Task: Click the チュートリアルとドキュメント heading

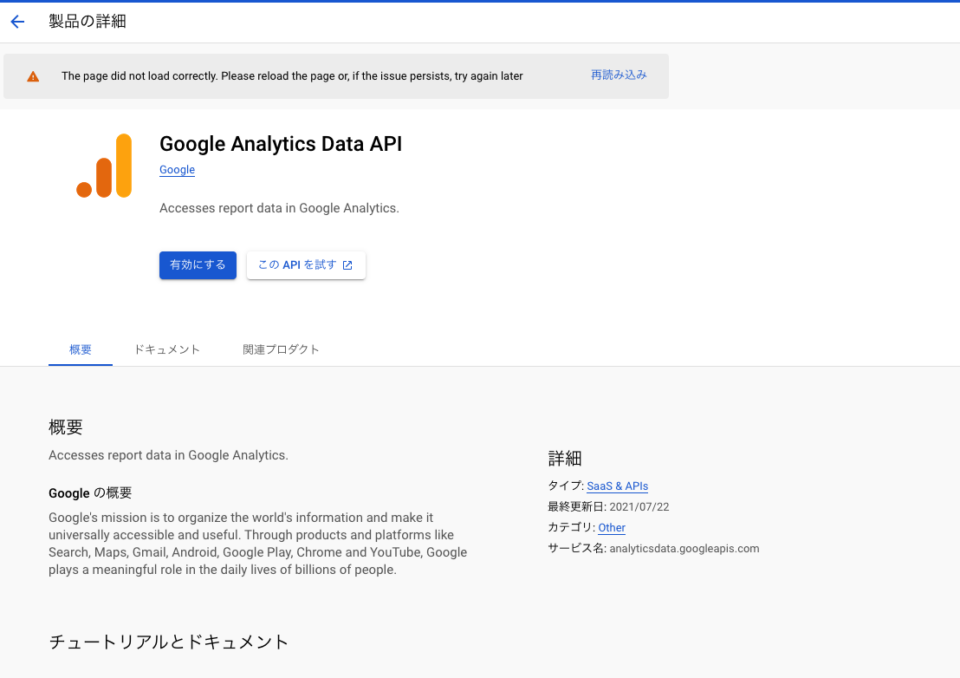Action: tap(166, 641)
